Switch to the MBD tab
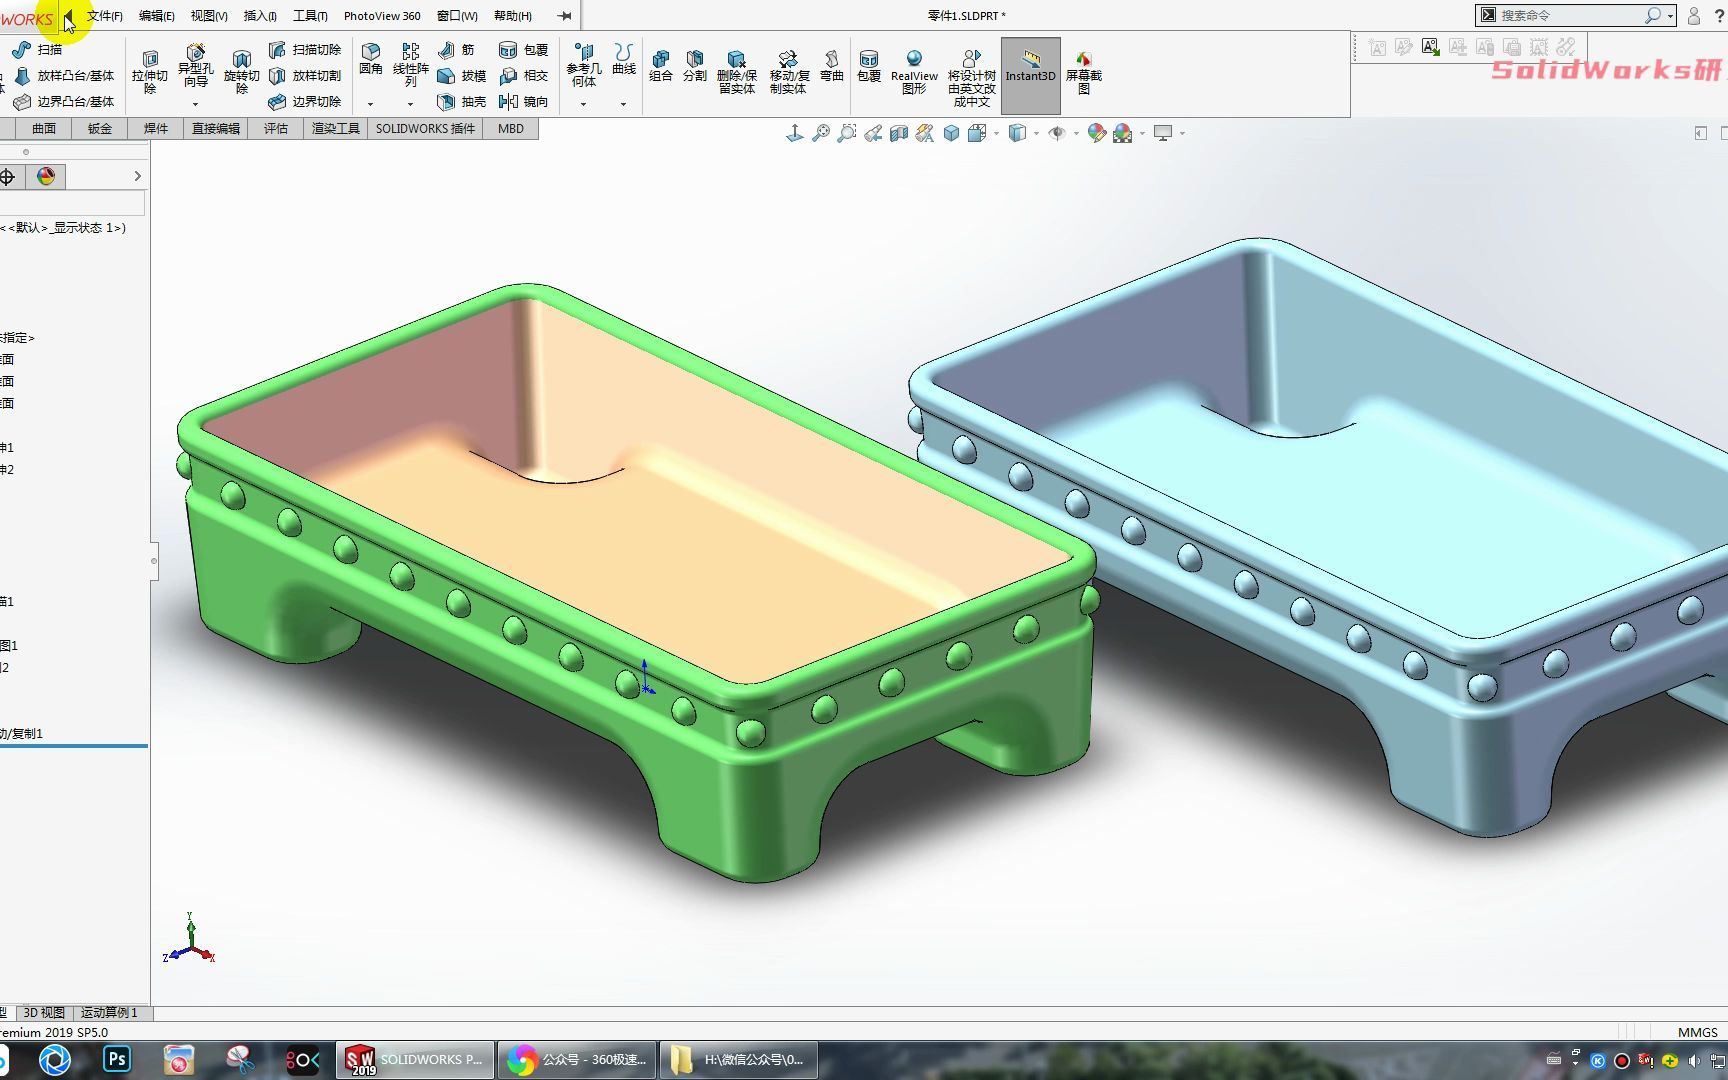The height and width of the screenshot is (1080, 1728). coord(511,128)
